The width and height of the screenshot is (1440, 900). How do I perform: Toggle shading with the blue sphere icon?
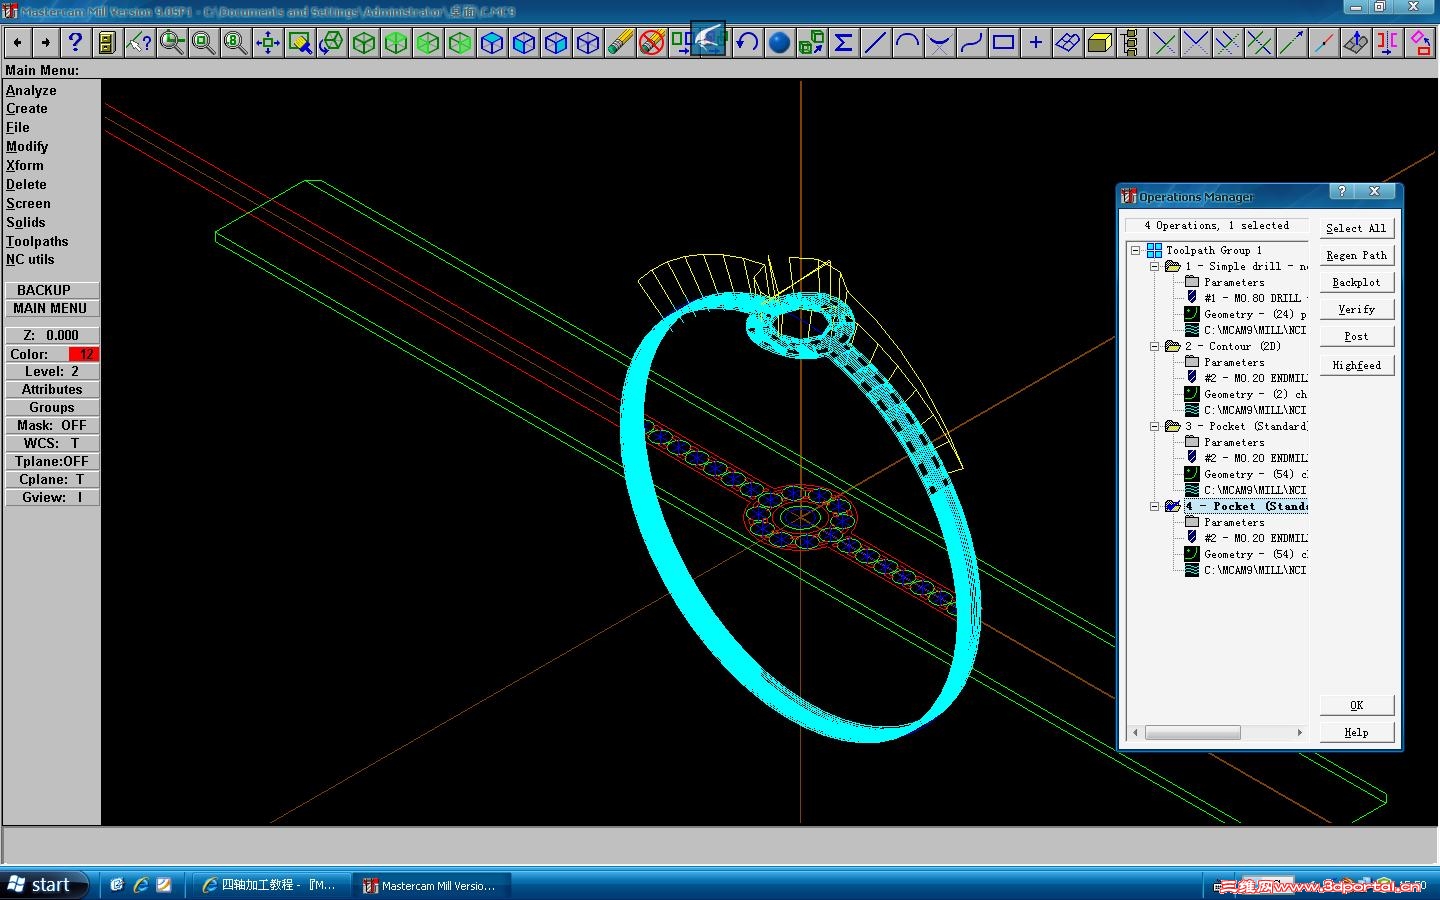pos(779,42)
